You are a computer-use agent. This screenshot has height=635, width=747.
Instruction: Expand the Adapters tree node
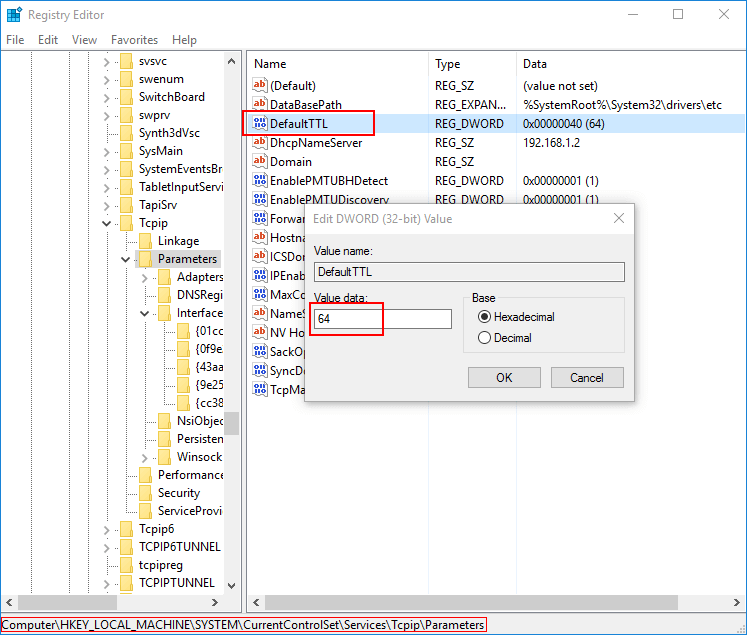point(145,278)
